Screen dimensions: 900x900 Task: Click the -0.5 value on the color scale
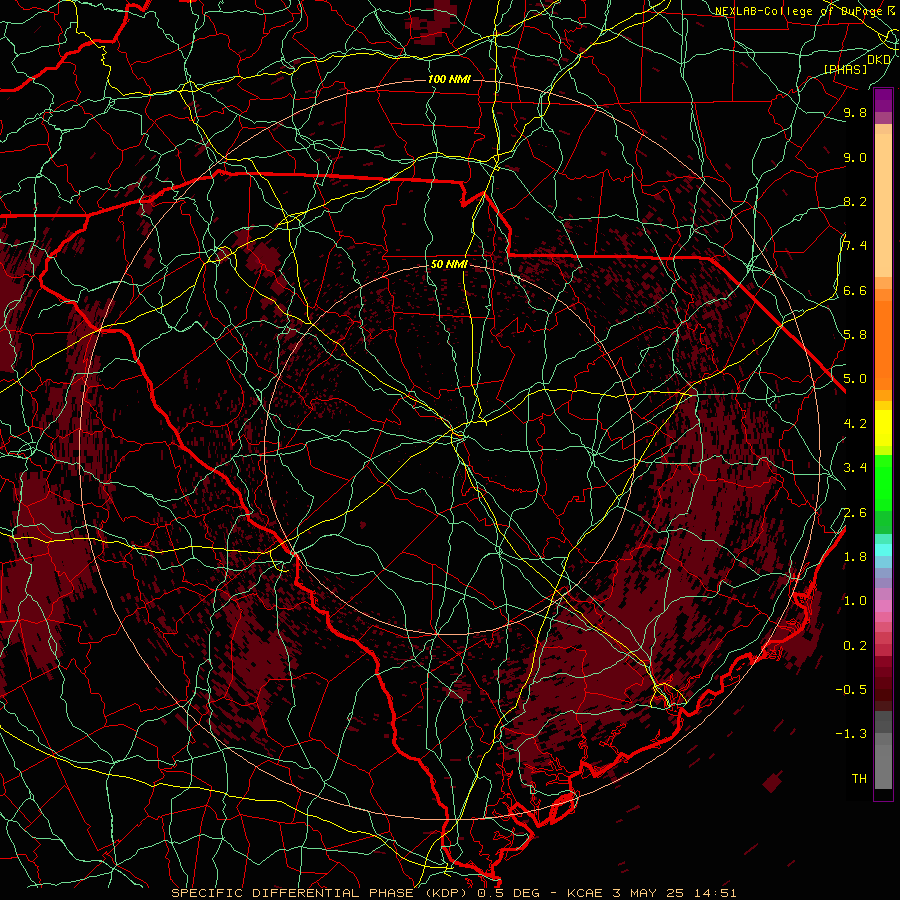(851, 690)
